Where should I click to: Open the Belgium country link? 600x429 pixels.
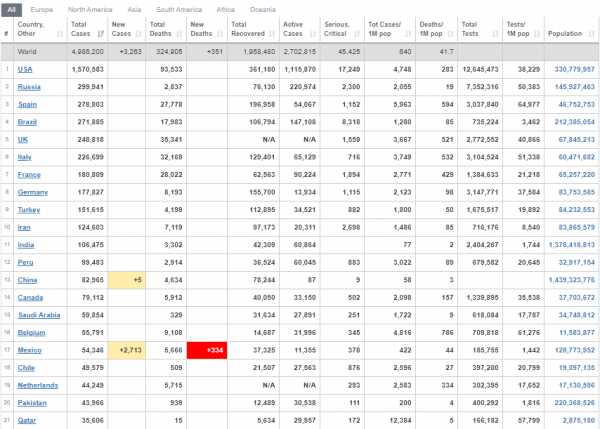pyautogui.click(x=31, y=333)
